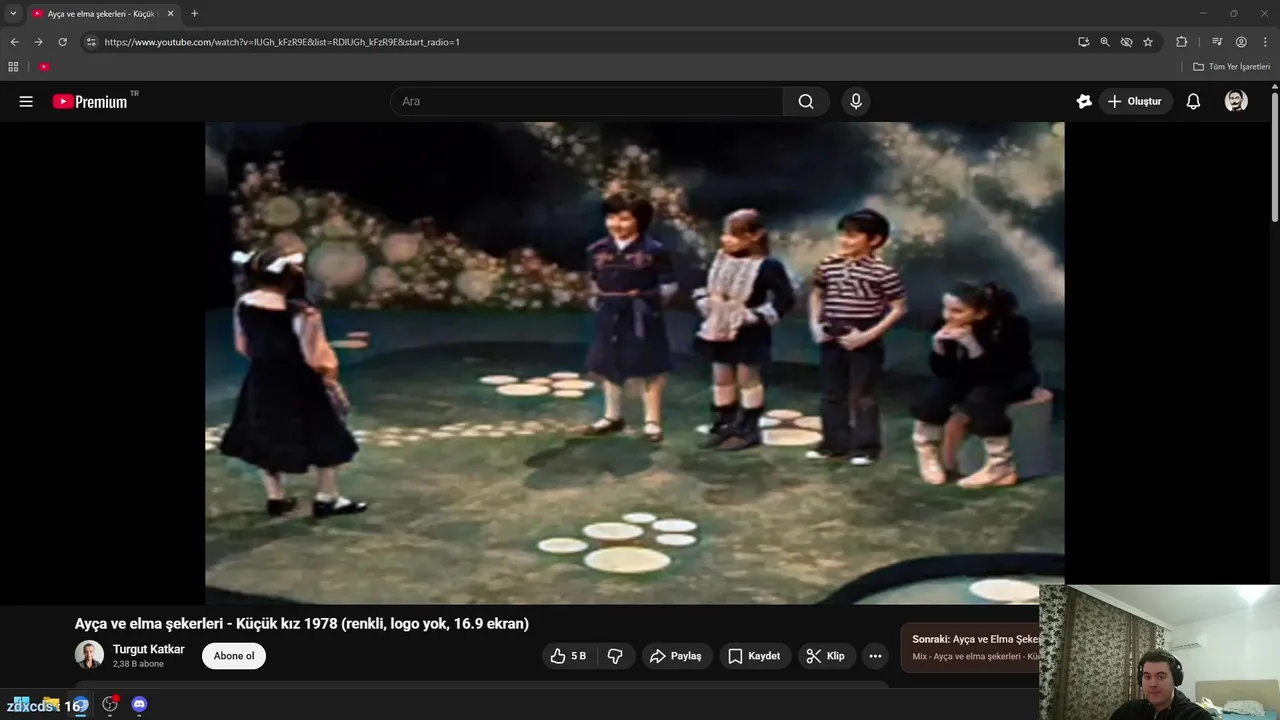Open Turgut Katkar channel avatar
1280x720 pixels.
pos(89,655)
